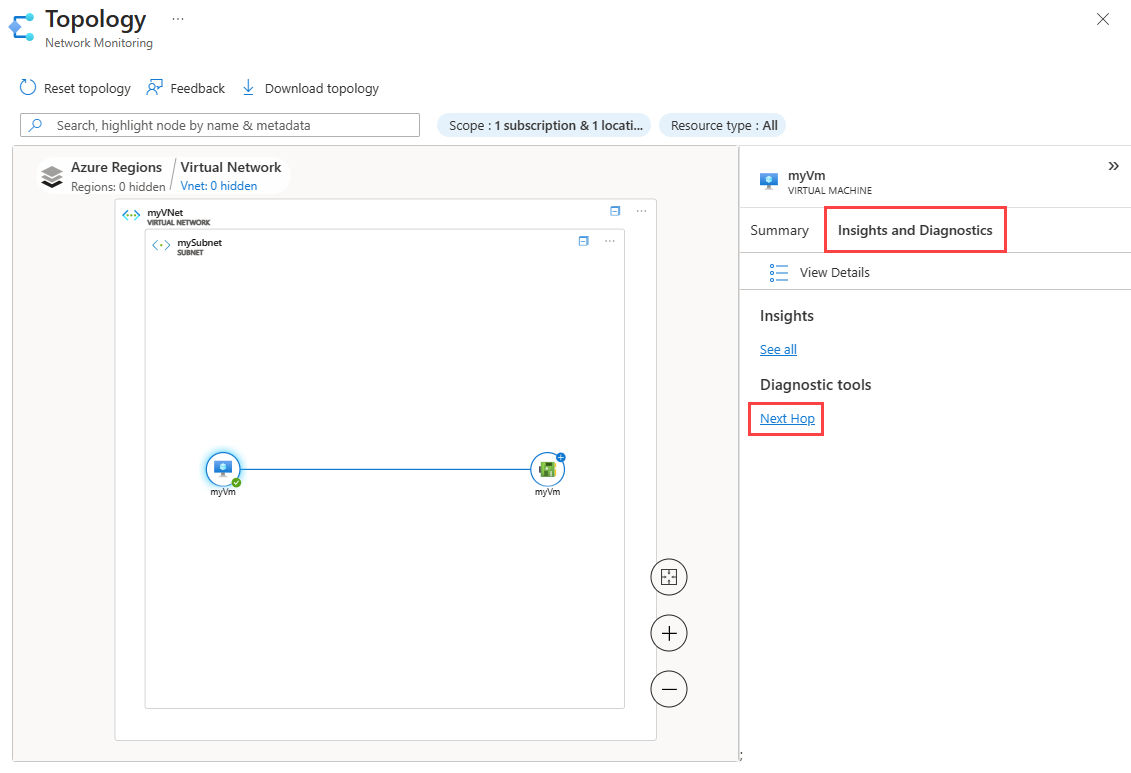This screenshot has width=1131, height=773.
Task: Click the myVm icon in details pane
Action: [x=769, y=181]
